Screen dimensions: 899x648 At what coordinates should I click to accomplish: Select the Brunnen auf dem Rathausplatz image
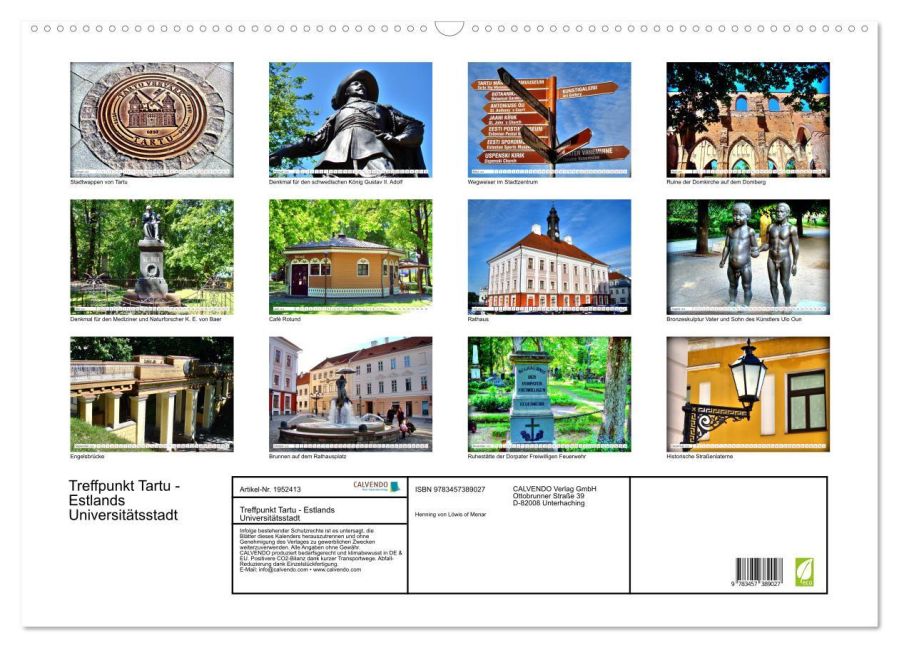tap(350, 394)
